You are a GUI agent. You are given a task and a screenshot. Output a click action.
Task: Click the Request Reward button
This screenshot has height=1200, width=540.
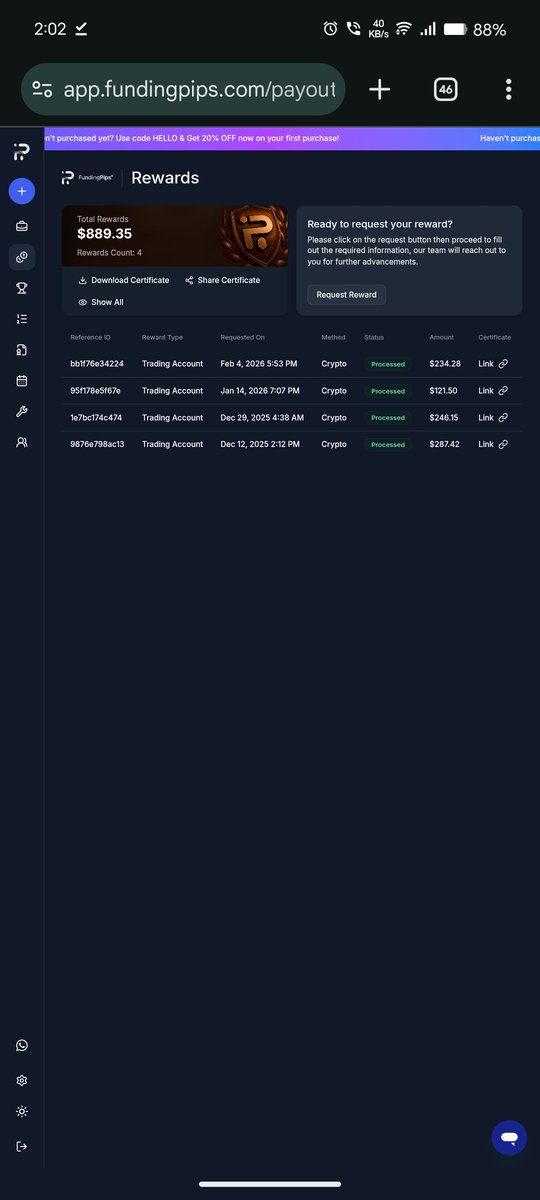(x=347, y=294)
